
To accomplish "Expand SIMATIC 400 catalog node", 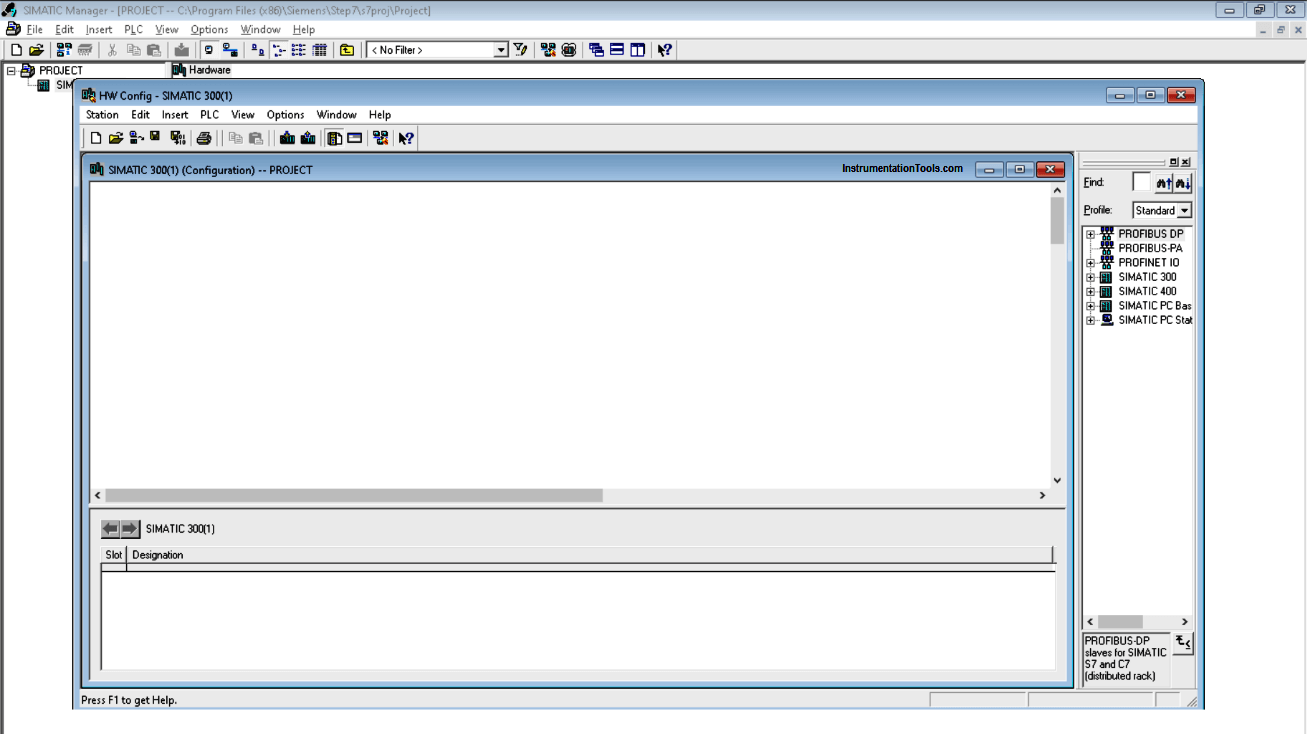I will pos(1091,292).
